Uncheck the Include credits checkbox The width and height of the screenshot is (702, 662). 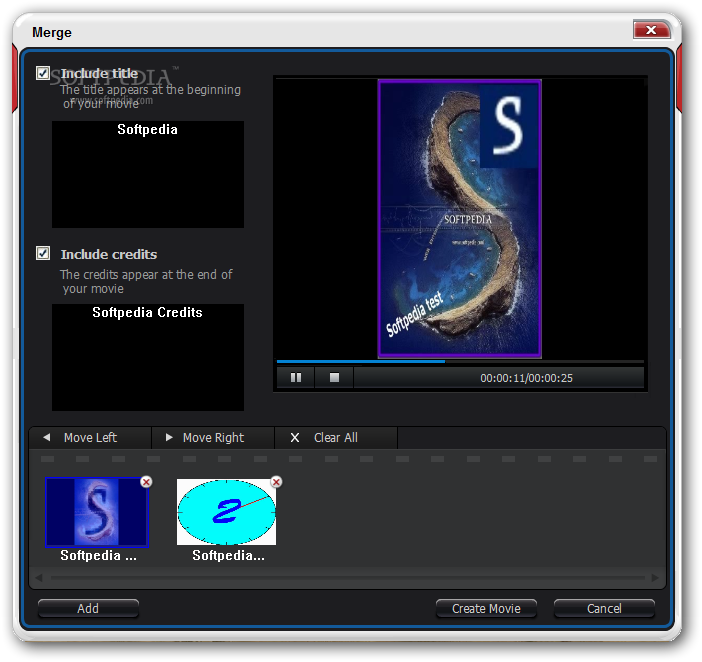pos(43,253)
